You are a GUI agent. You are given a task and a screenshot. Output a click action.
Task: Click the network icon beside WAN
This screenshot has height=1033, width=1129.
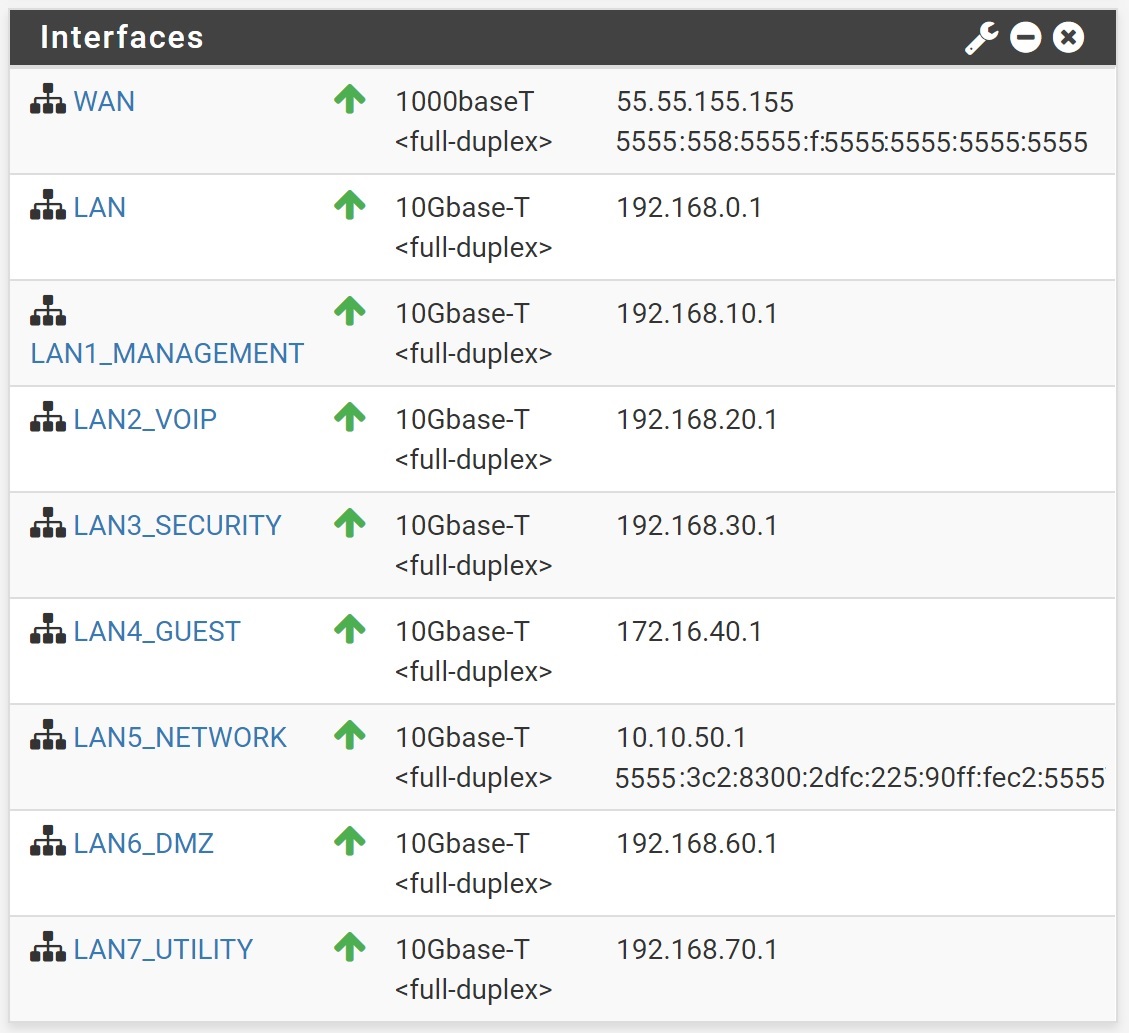(x=48, y=102)
